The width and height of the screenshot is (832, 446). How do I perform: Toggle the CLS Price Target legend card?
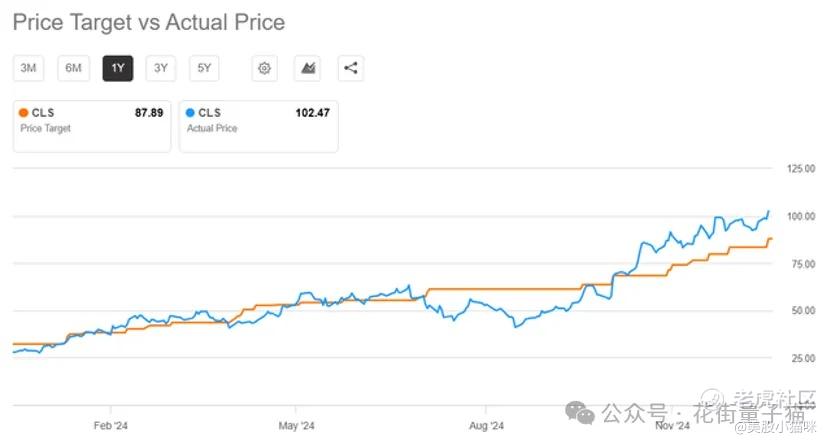click(x=92, y=126)
